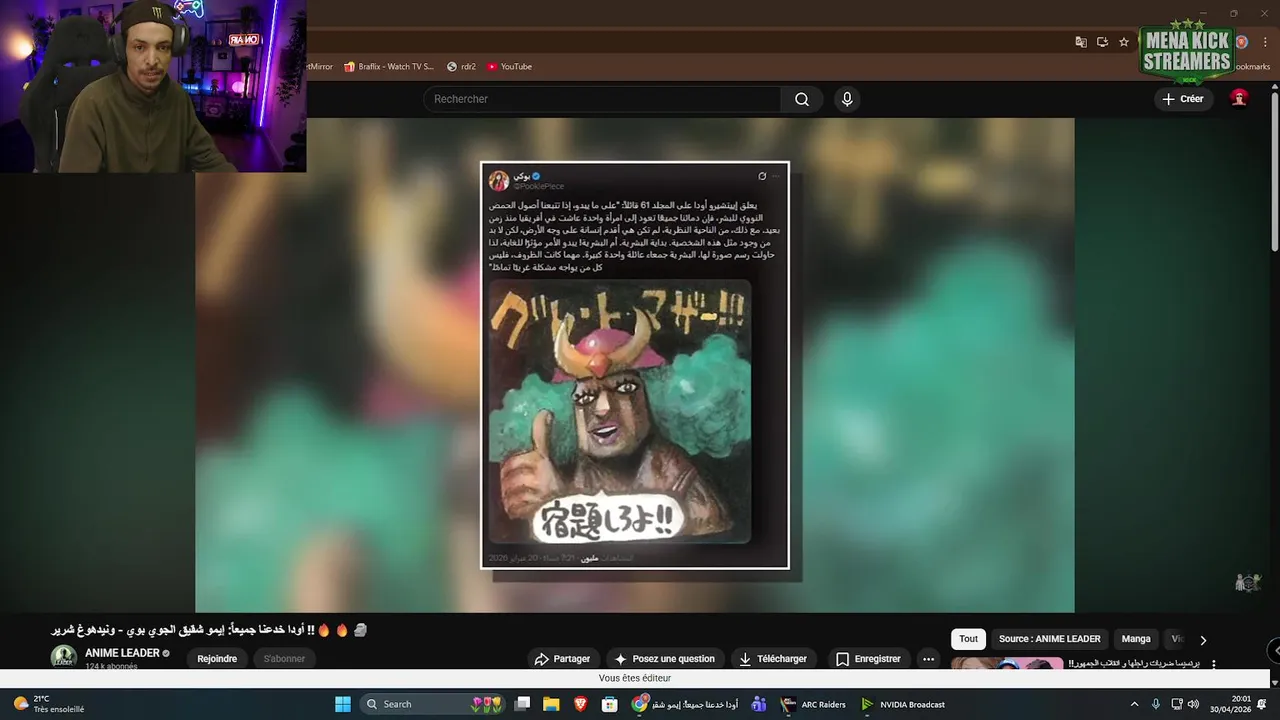Open Microsoft Store from the taskbar
Viewport: 1280px width, 720px height.
[x=610, y=704]
